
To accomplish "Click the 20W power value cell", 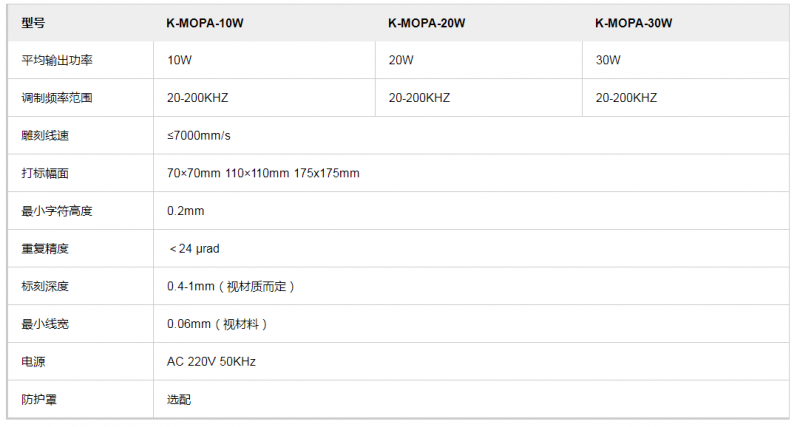I will (x=400, y=60).
